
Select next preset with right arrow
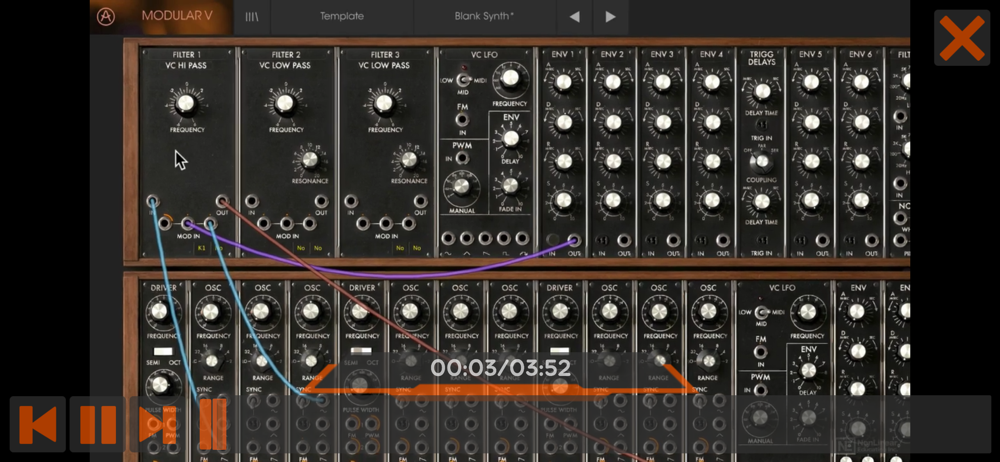[610, 17]
